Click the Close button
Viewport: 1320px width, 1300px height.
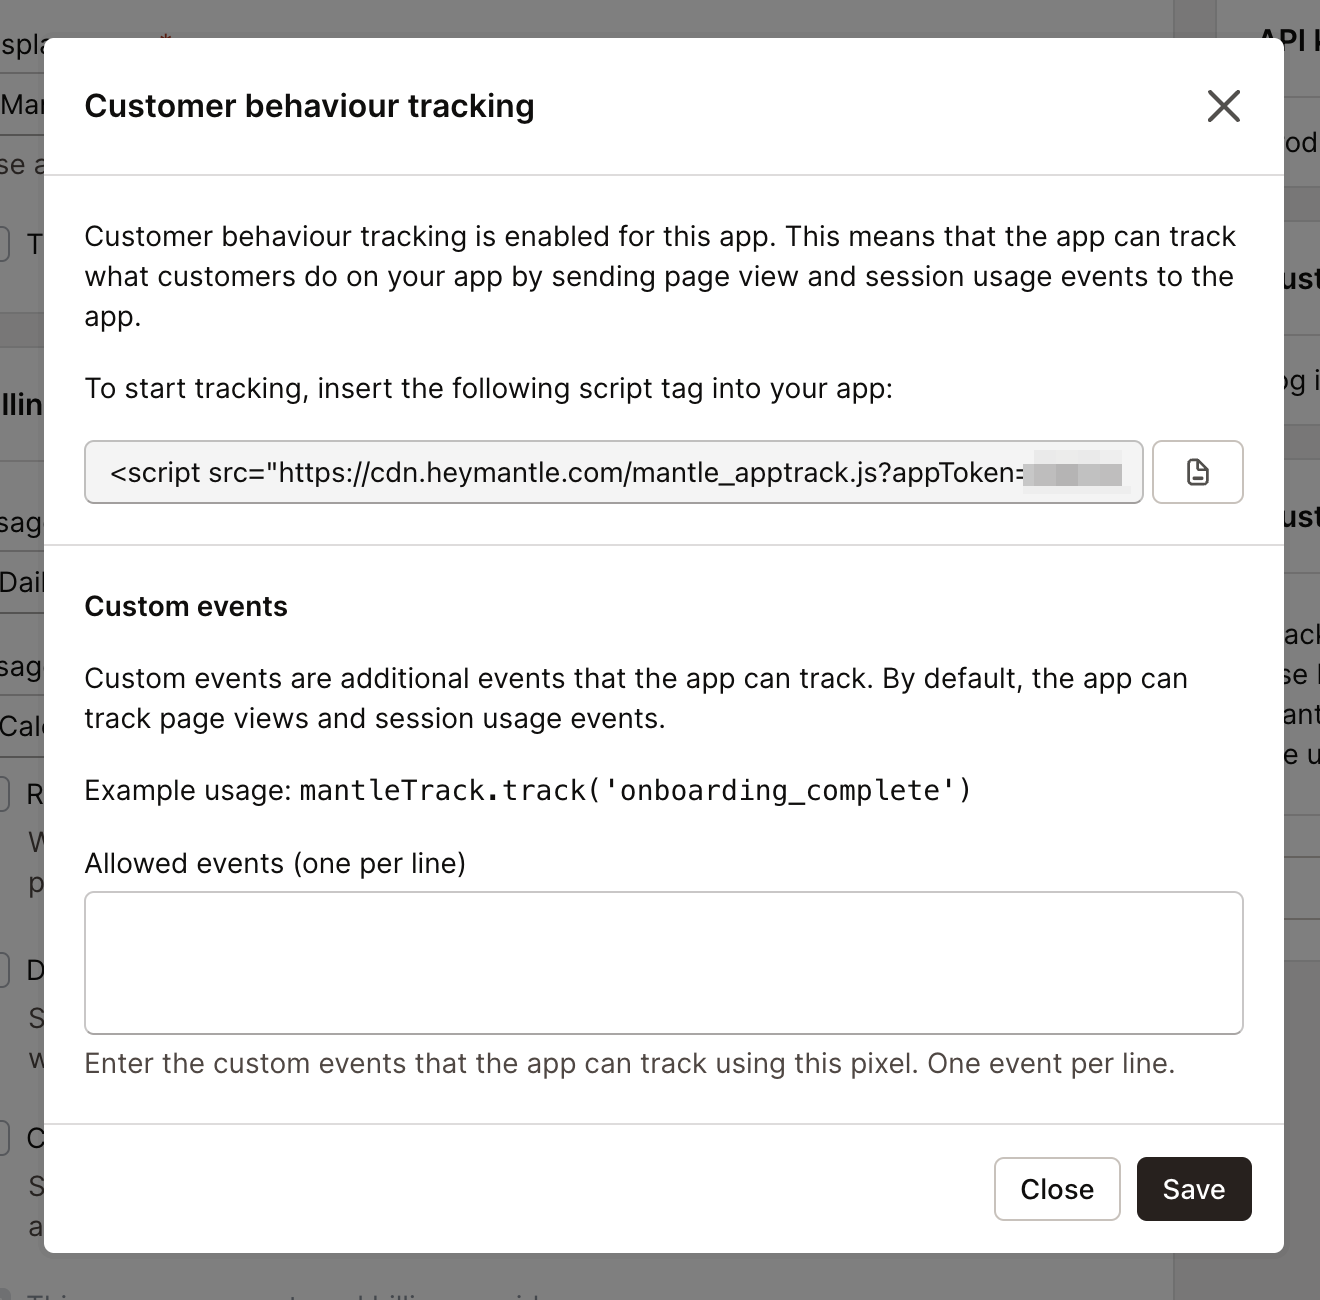coord(1056,1189)
